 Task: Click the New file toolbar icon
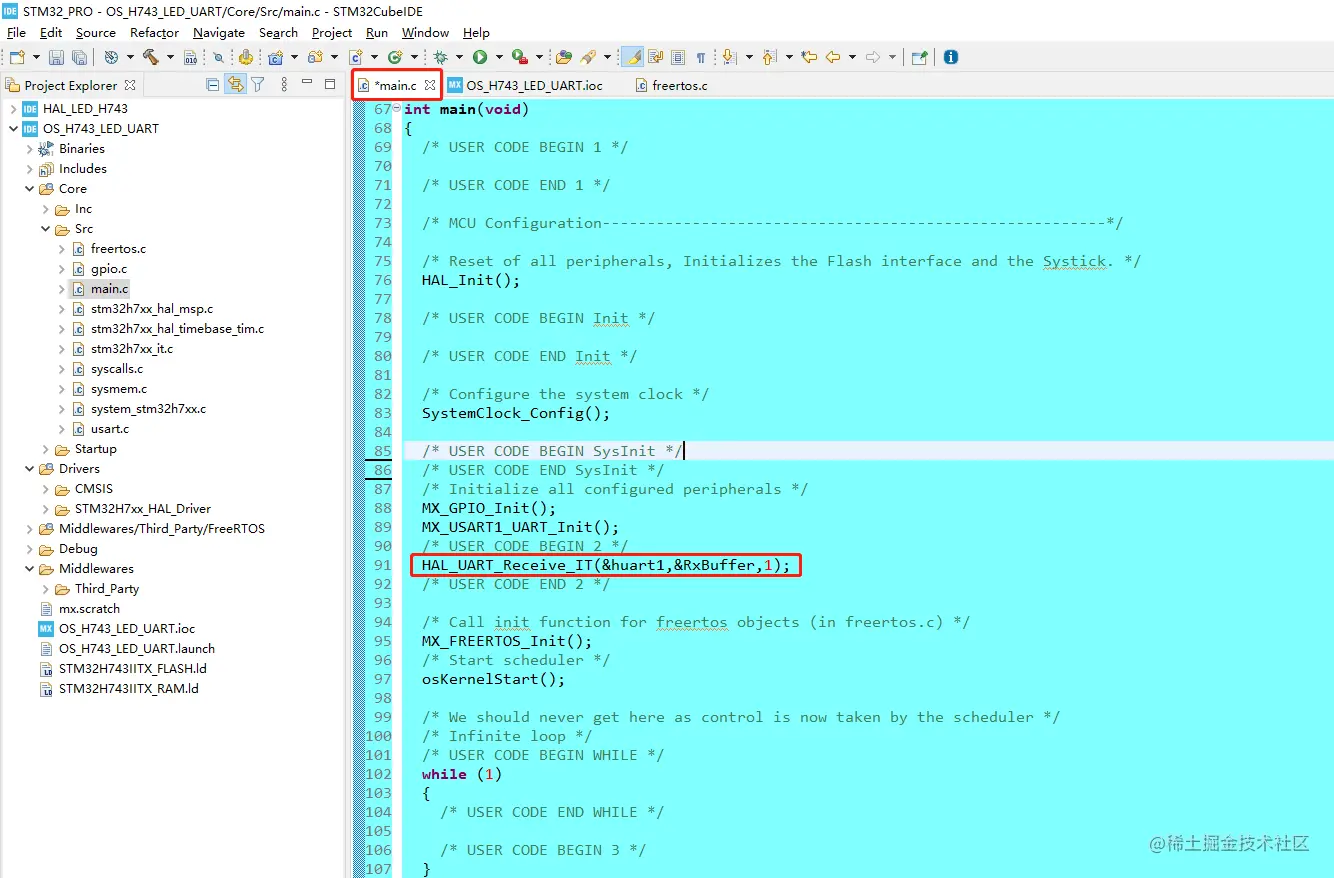[x=16, y=57]
